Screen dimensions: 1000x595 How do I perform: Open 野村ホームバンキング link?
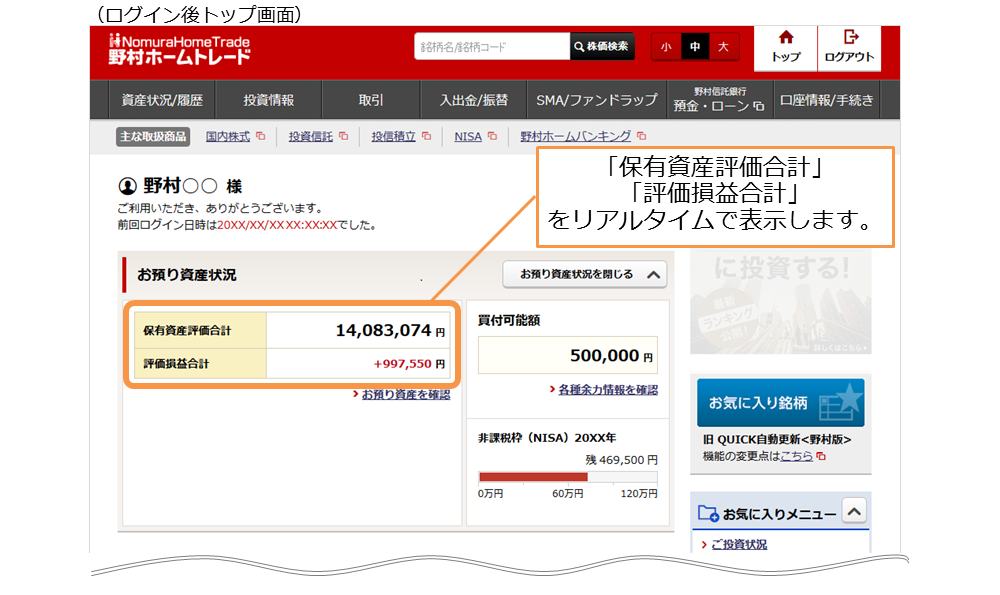coord(575,136)
